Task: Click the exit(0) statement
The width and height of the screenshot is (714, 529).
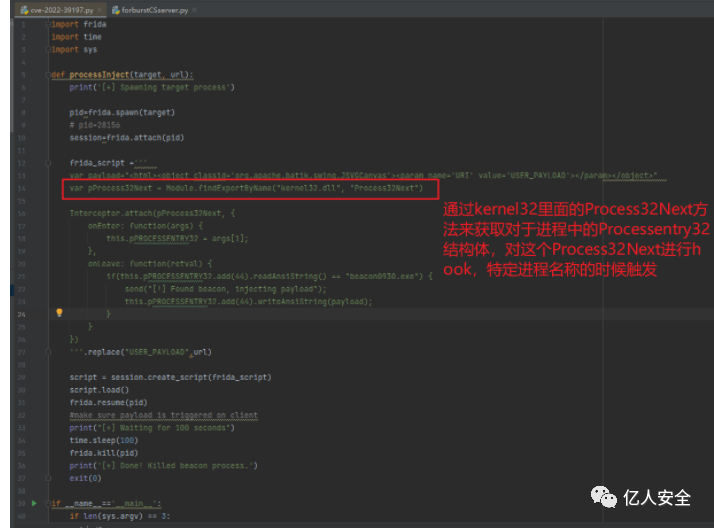Action: point(86,478)
